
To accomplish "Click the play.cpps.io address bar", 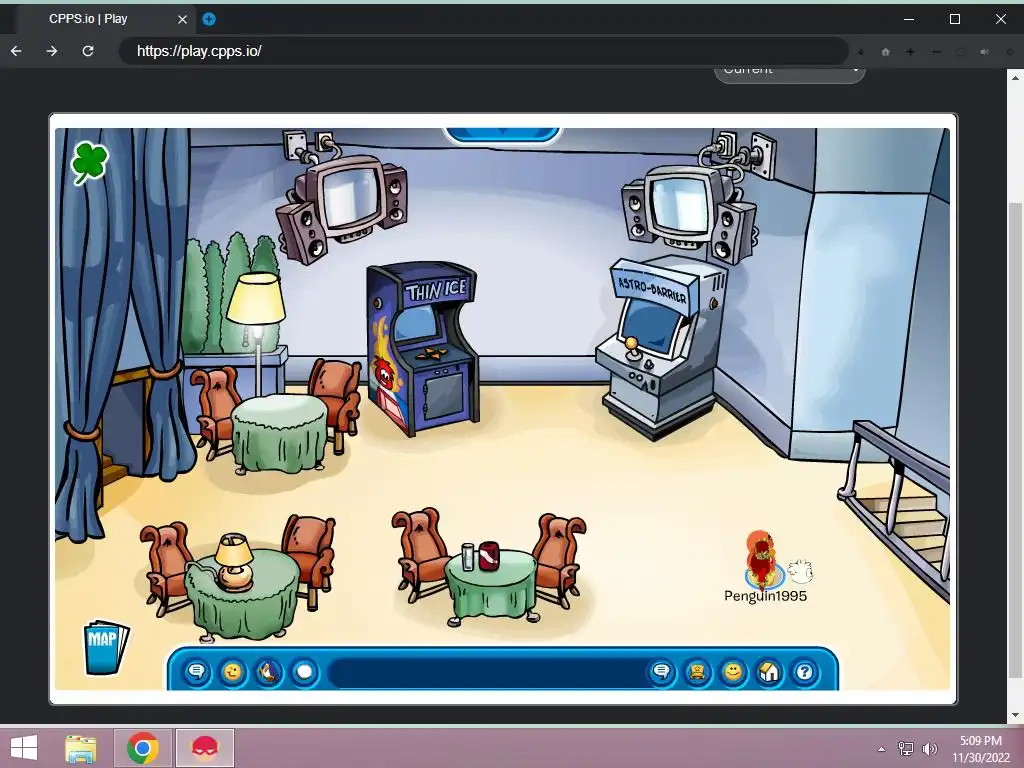I will tap(483, 51).
